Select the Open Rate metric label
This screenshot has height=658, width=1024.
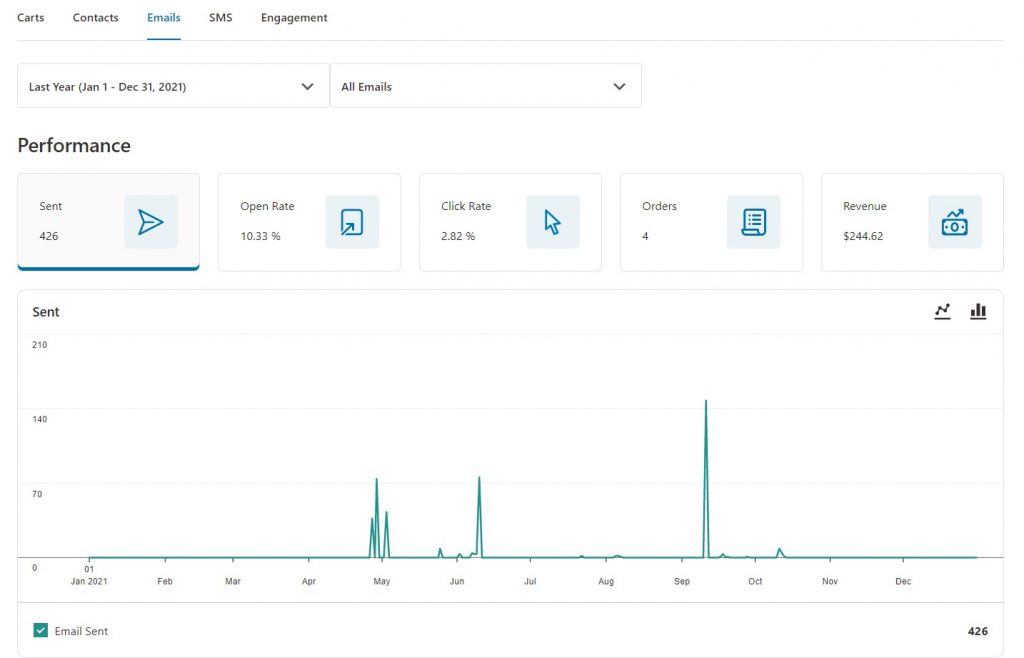tap(267, 206)
